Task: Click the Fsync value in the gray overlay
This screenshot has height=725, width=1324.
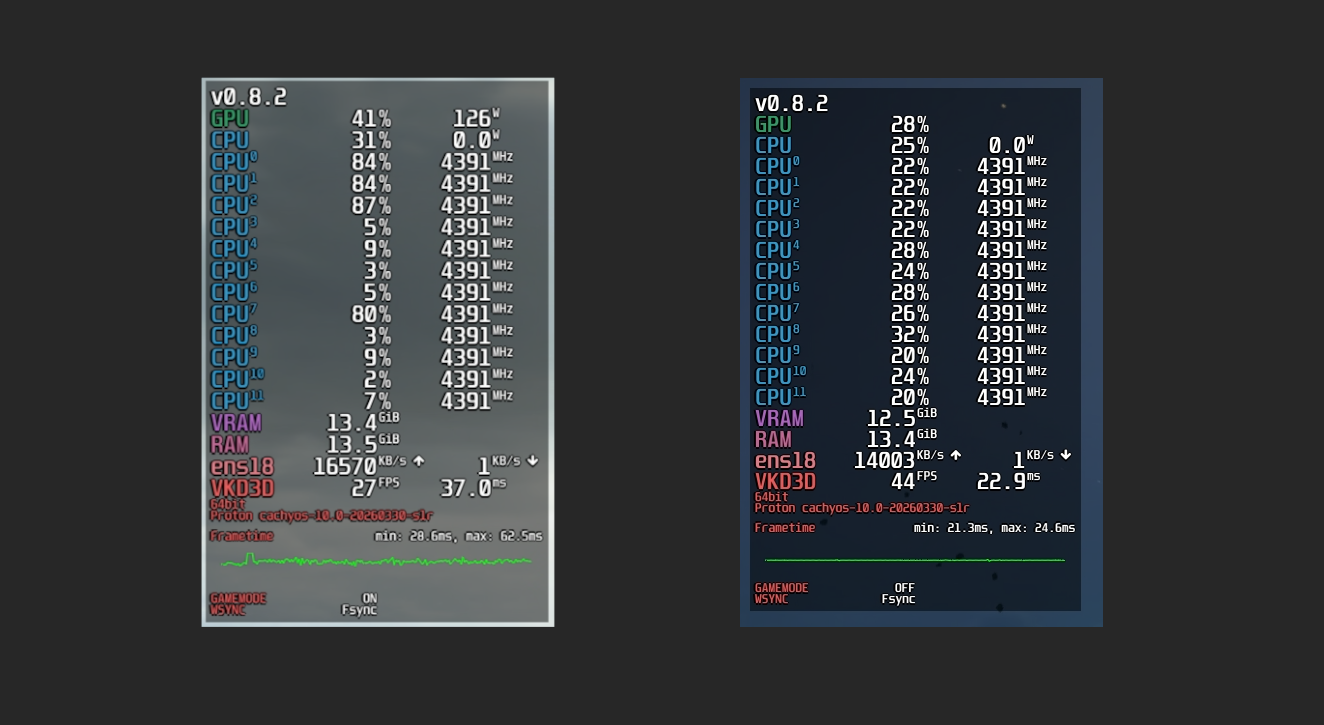Action: tap(359, 610)
